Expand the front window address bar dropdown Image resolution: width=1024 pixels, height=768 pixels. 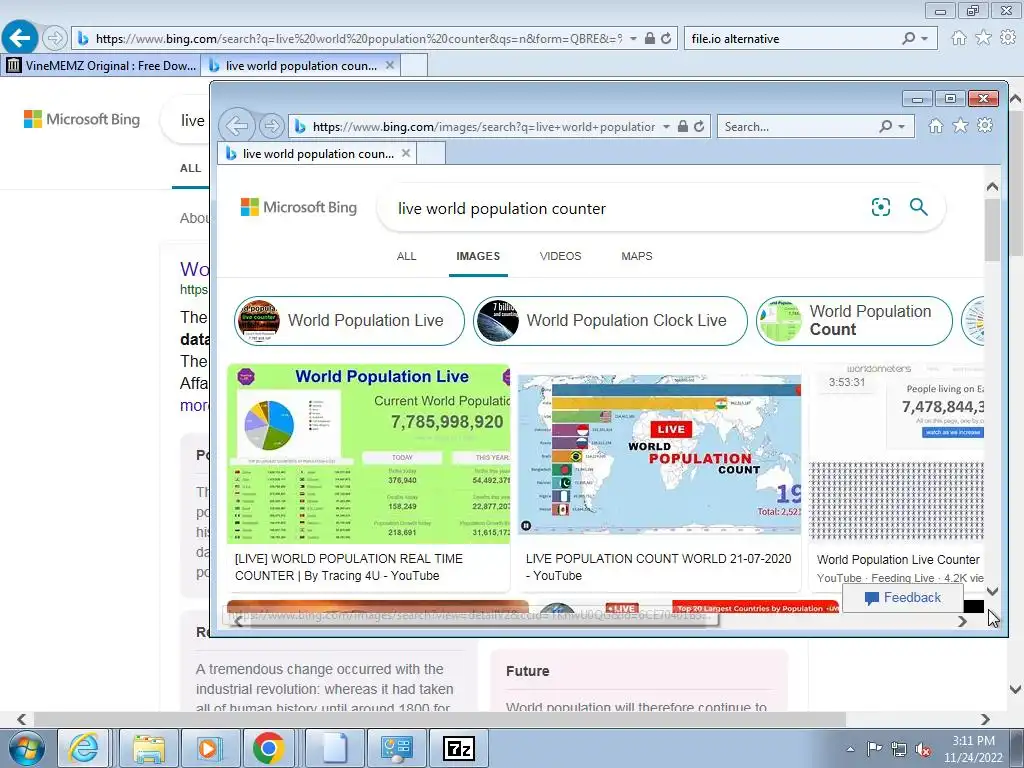[x=666, y=127]
